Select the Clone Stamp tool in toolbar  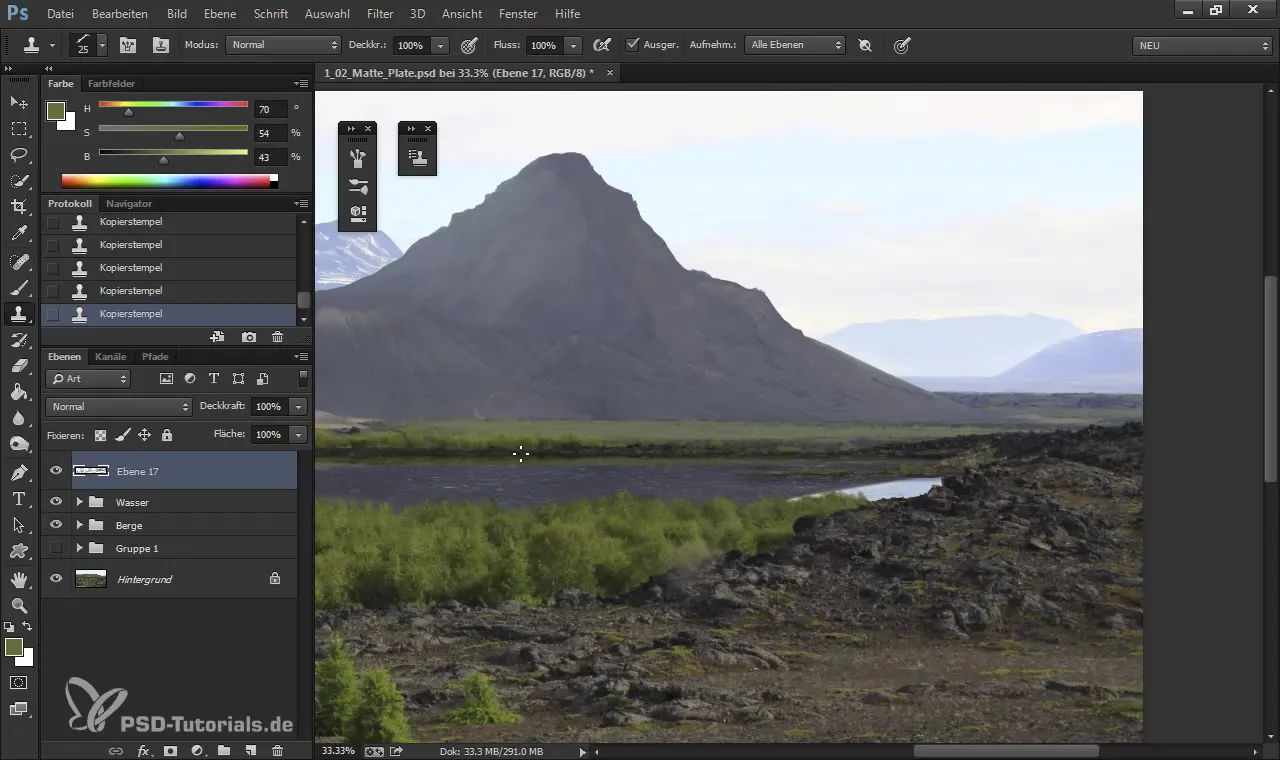click(19, 314)
